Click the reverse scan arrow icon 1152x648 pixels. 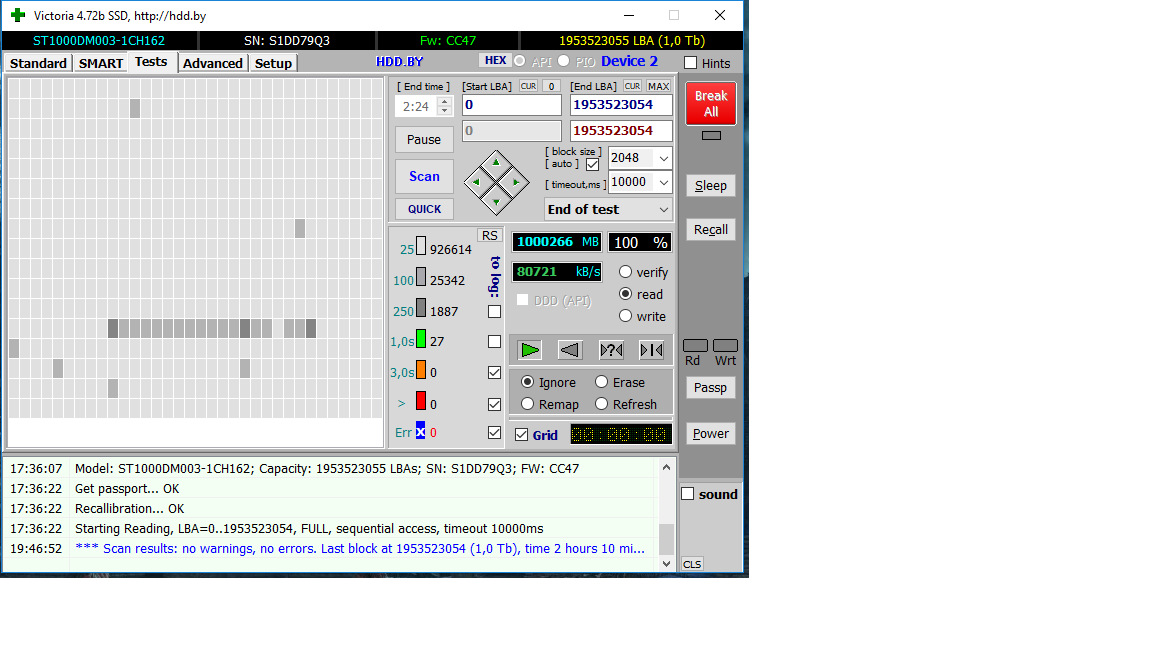click(569, 350)
